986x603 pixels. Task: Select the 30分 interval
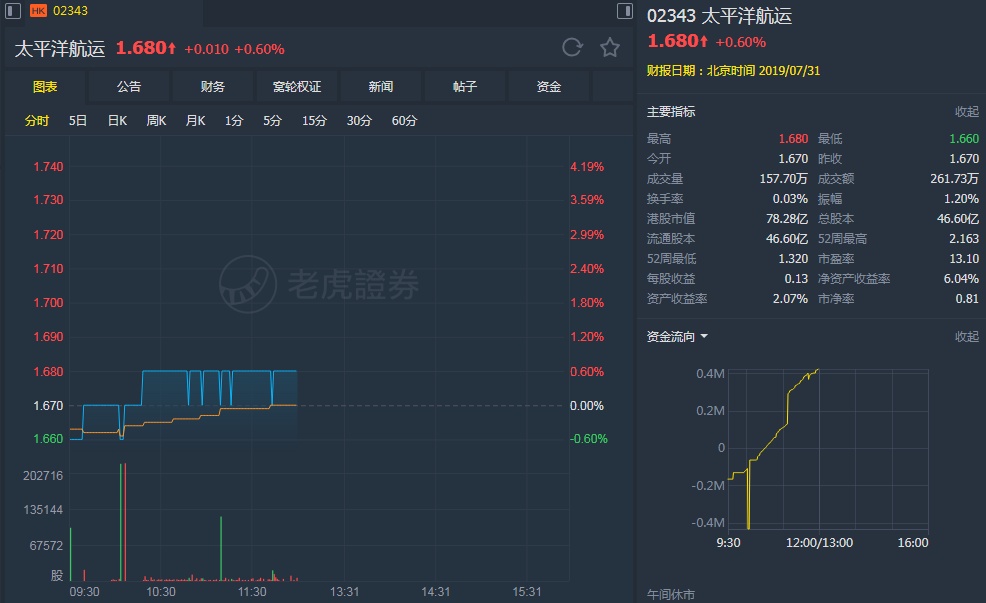359,121
